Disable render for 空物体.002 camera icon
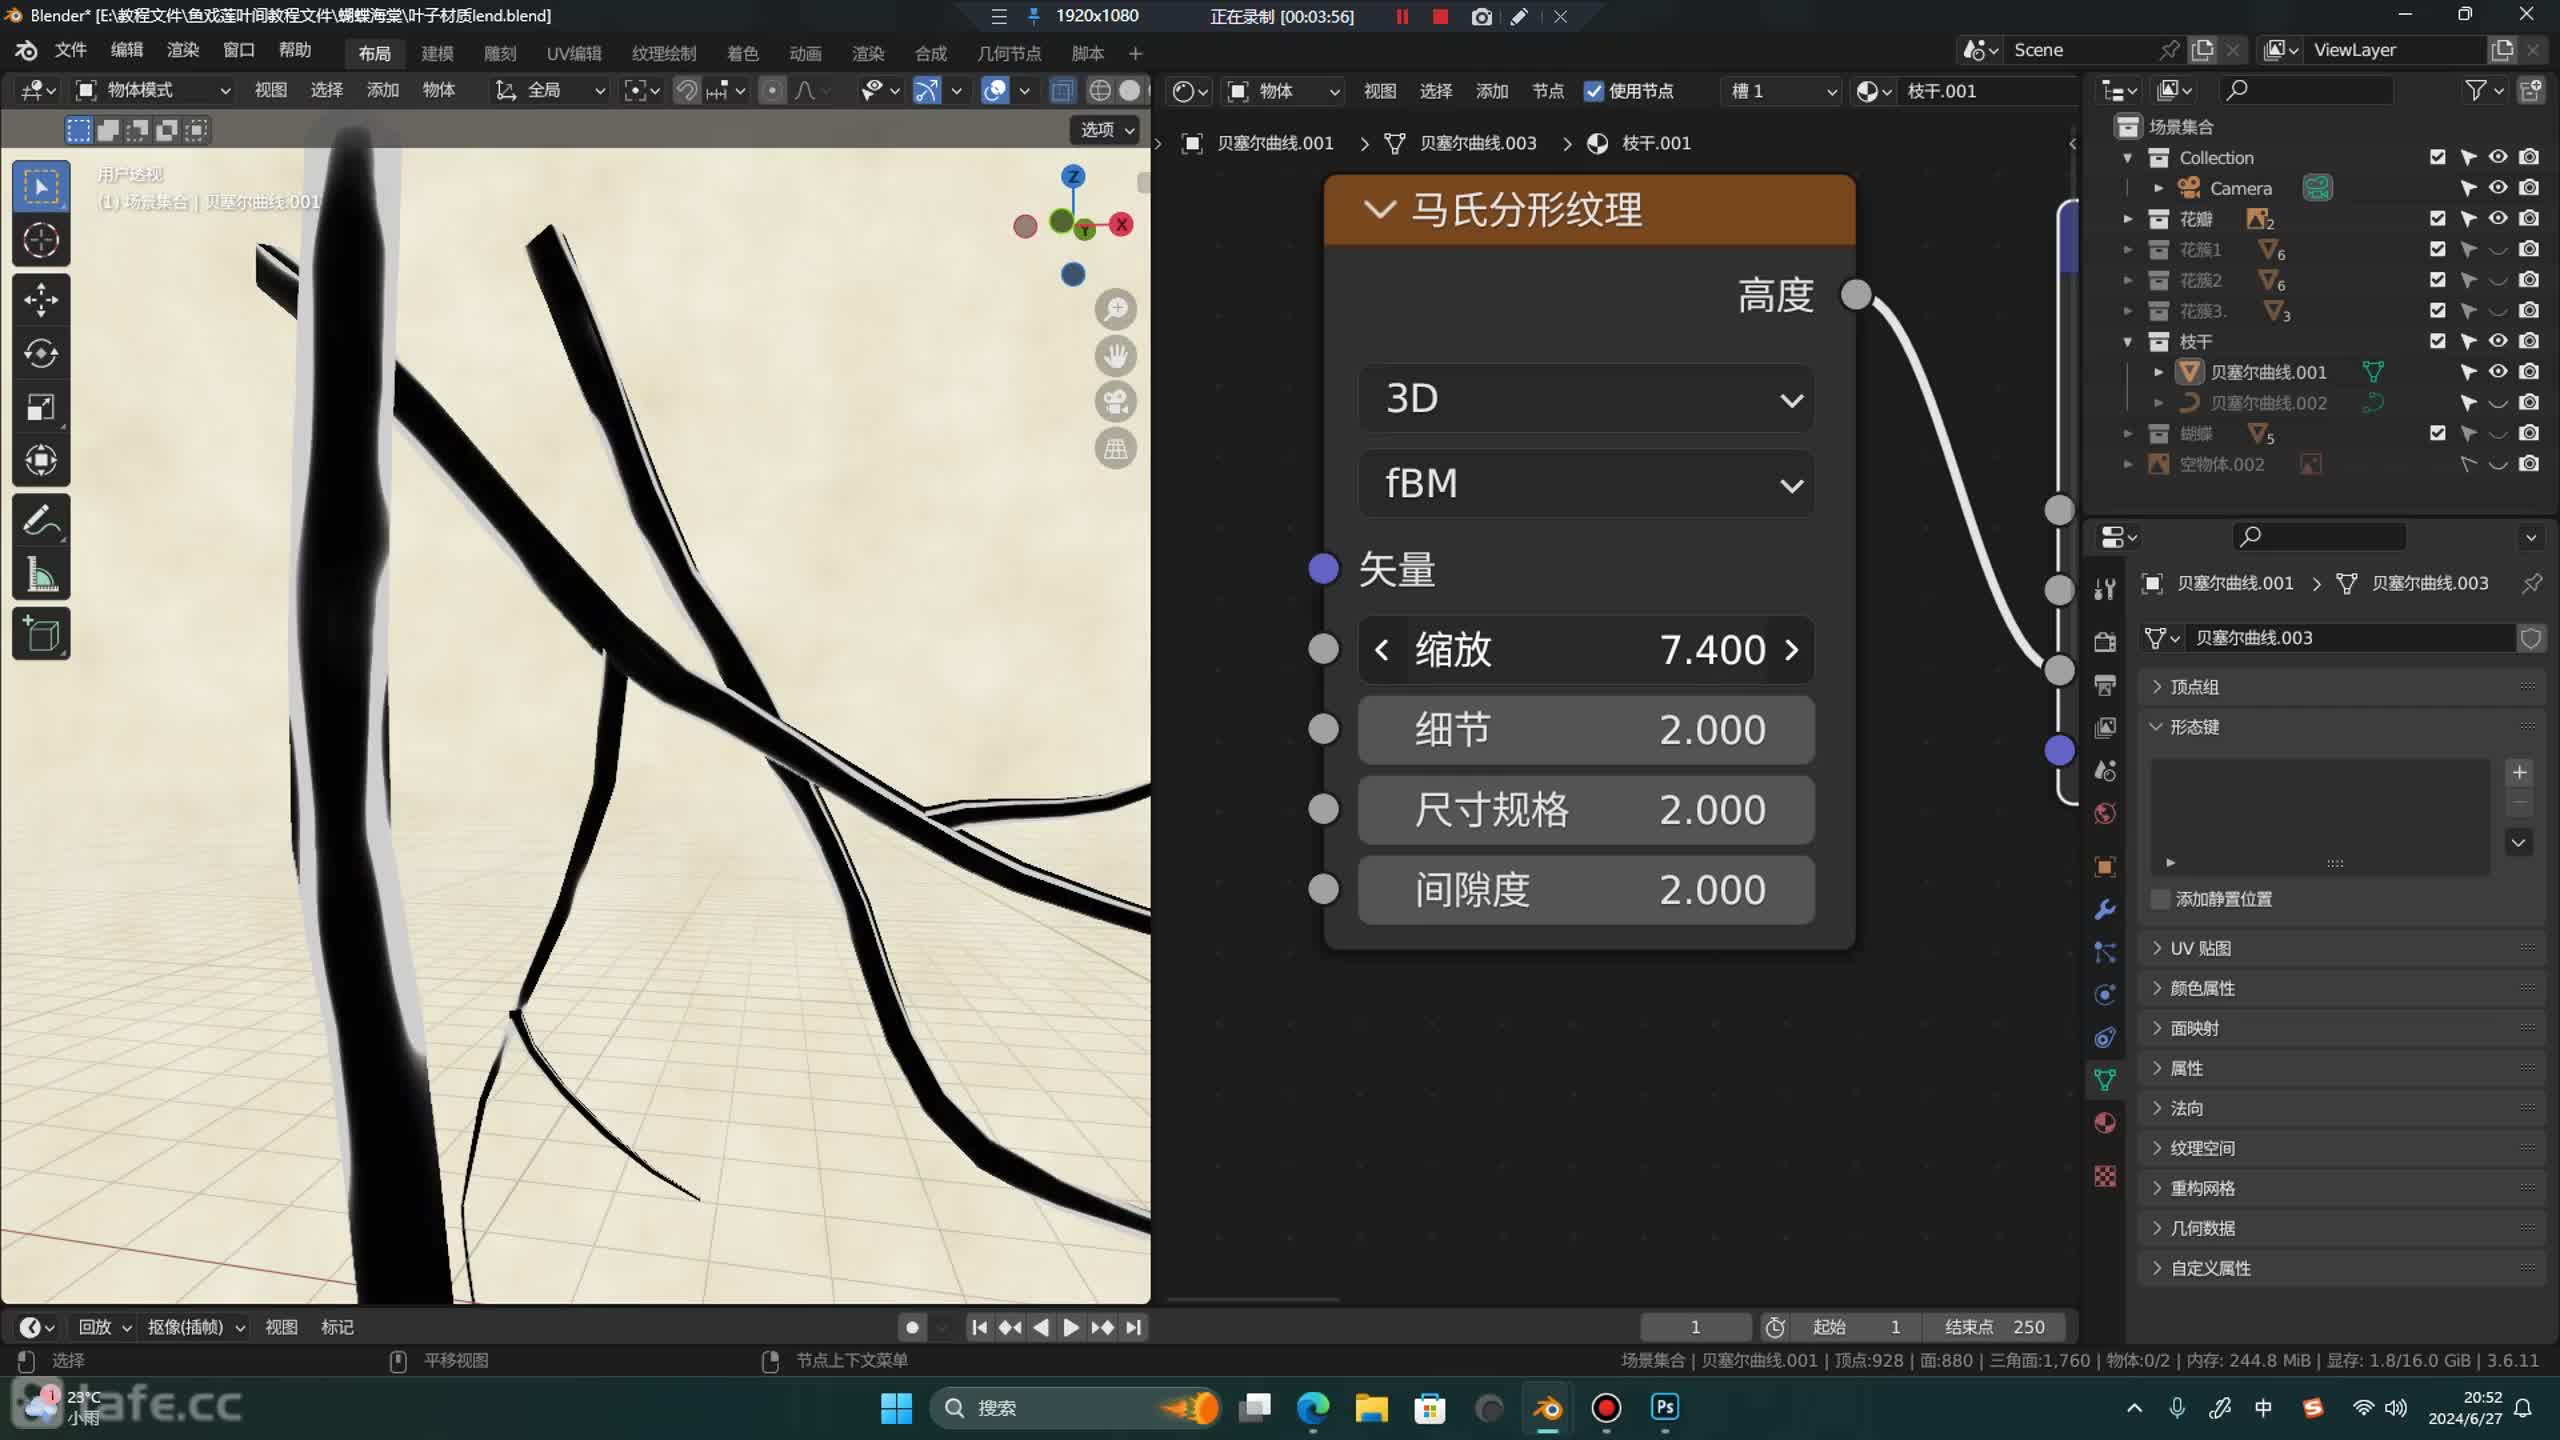 click(x=2529, y=464)
